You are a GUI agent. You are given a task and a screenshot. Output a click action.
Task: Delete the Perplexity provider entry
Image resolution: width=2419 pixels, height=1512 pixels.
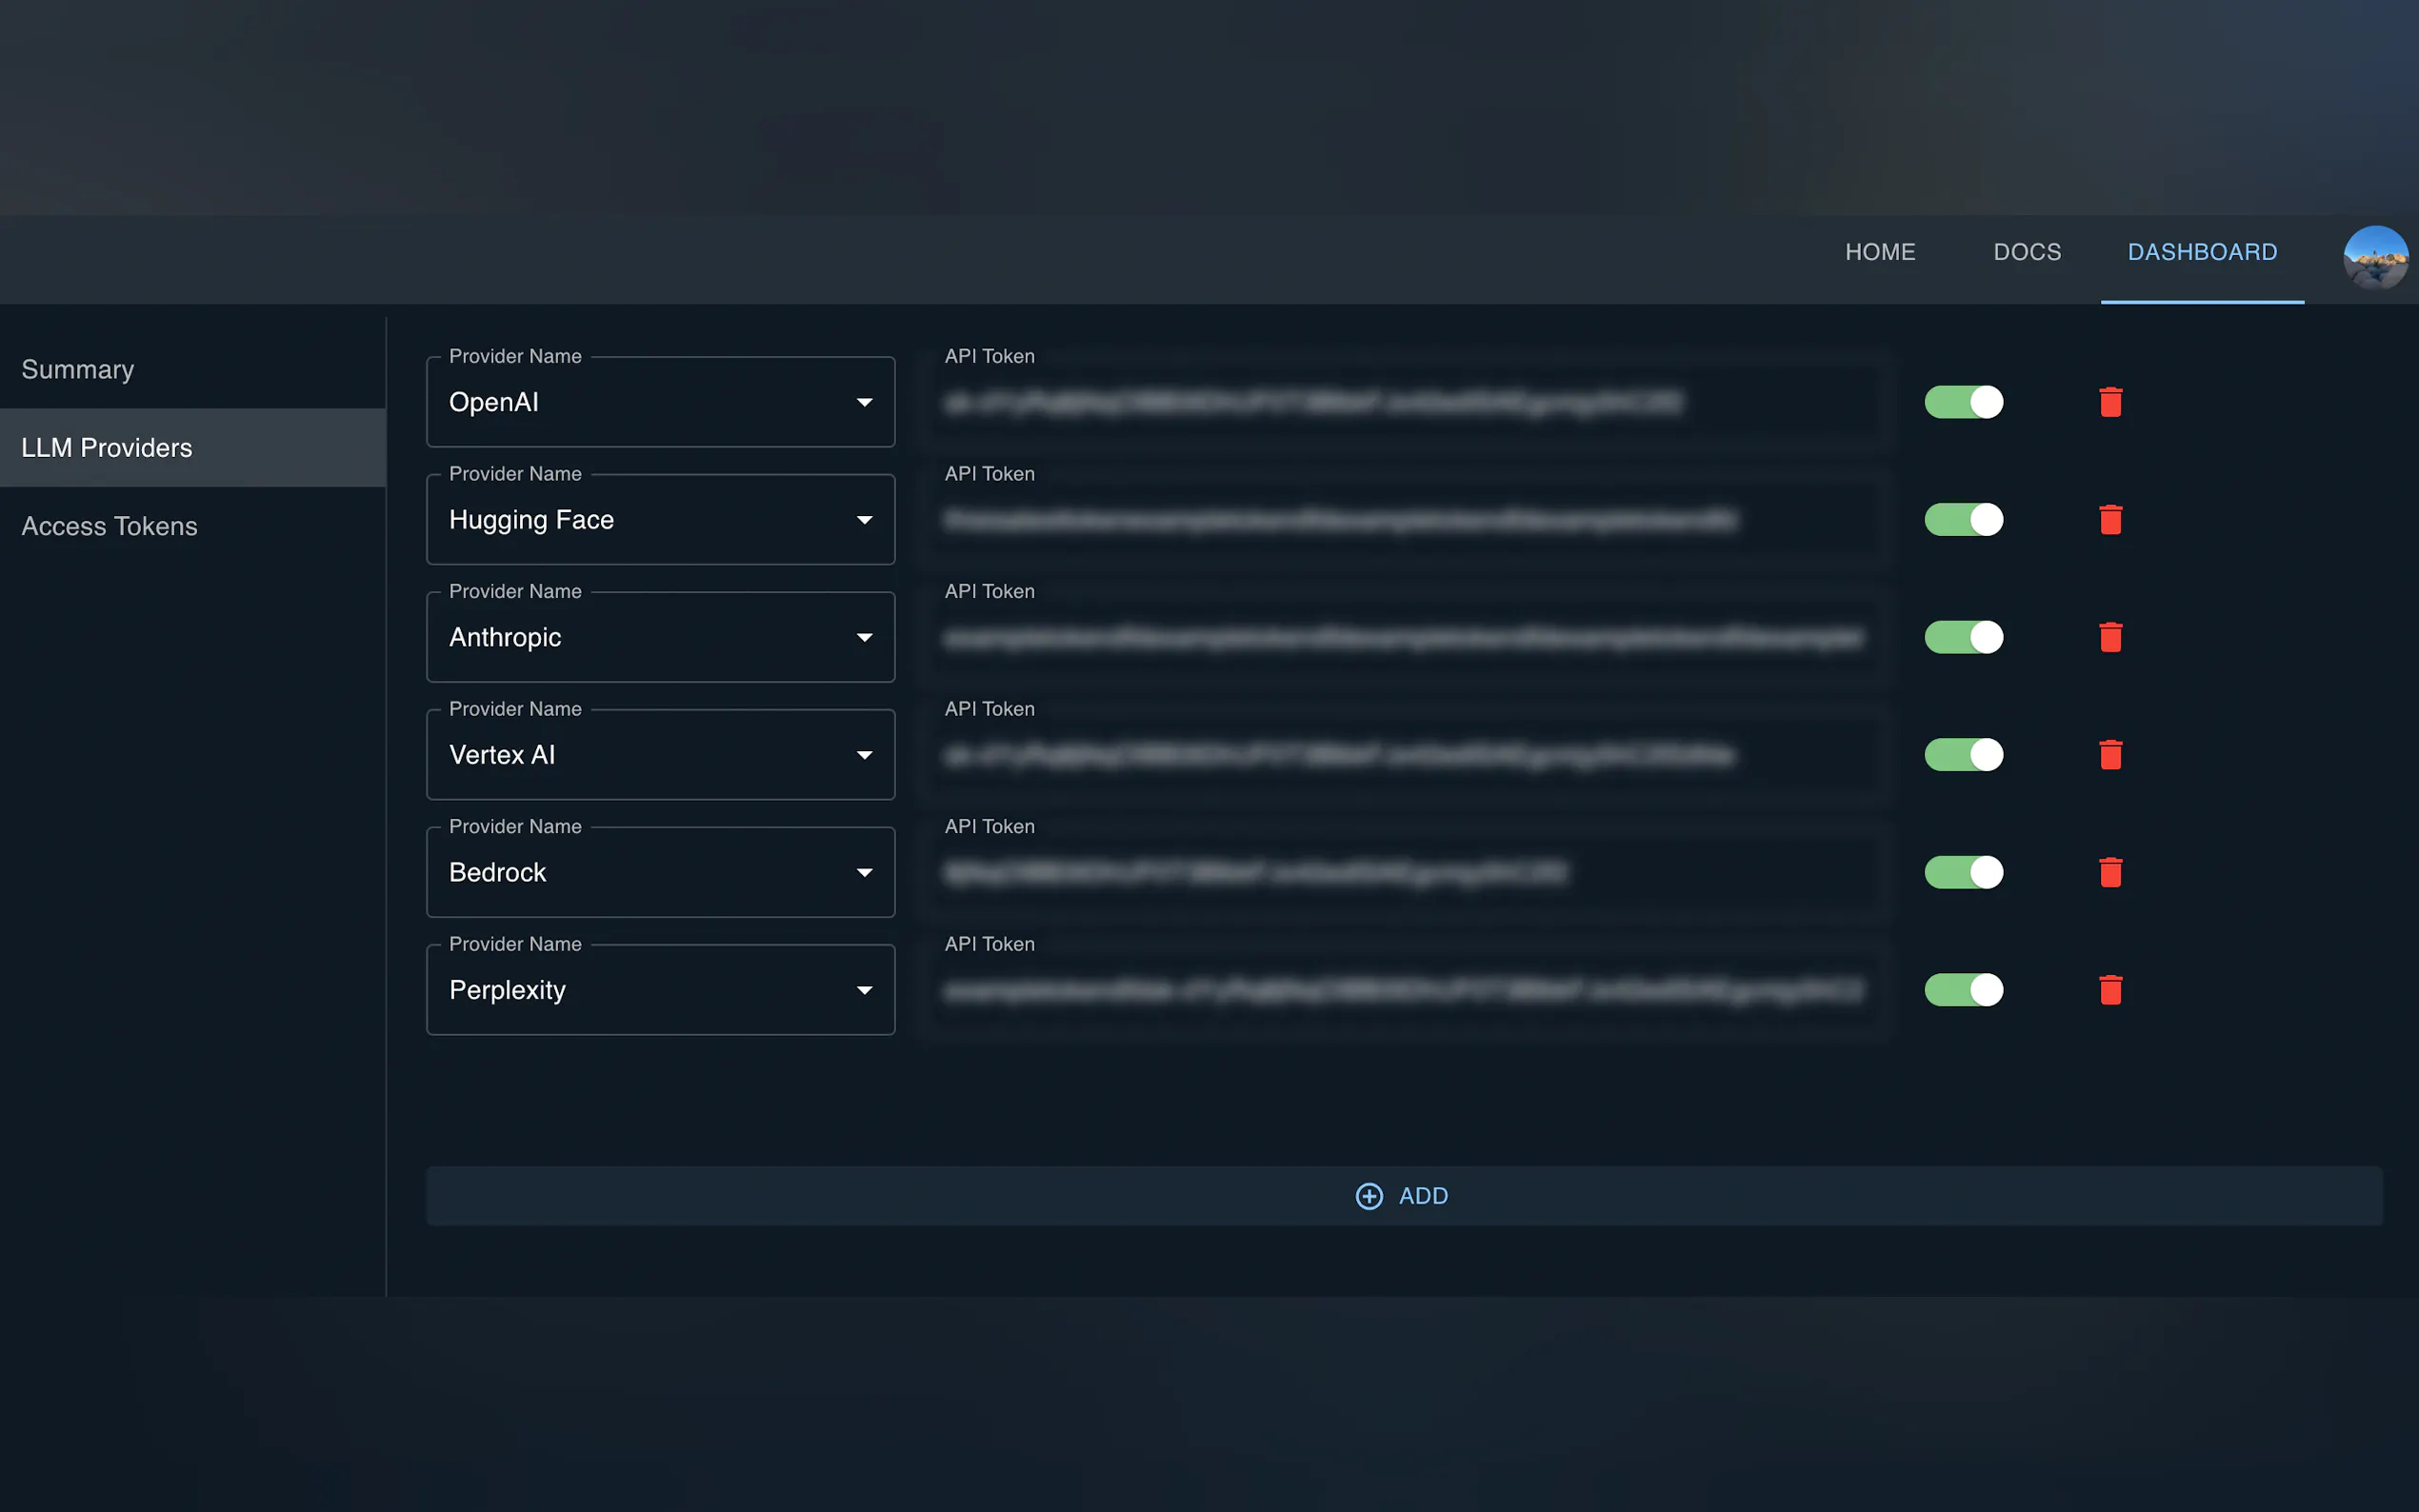pyautogui.click(x=2110, y=990)
